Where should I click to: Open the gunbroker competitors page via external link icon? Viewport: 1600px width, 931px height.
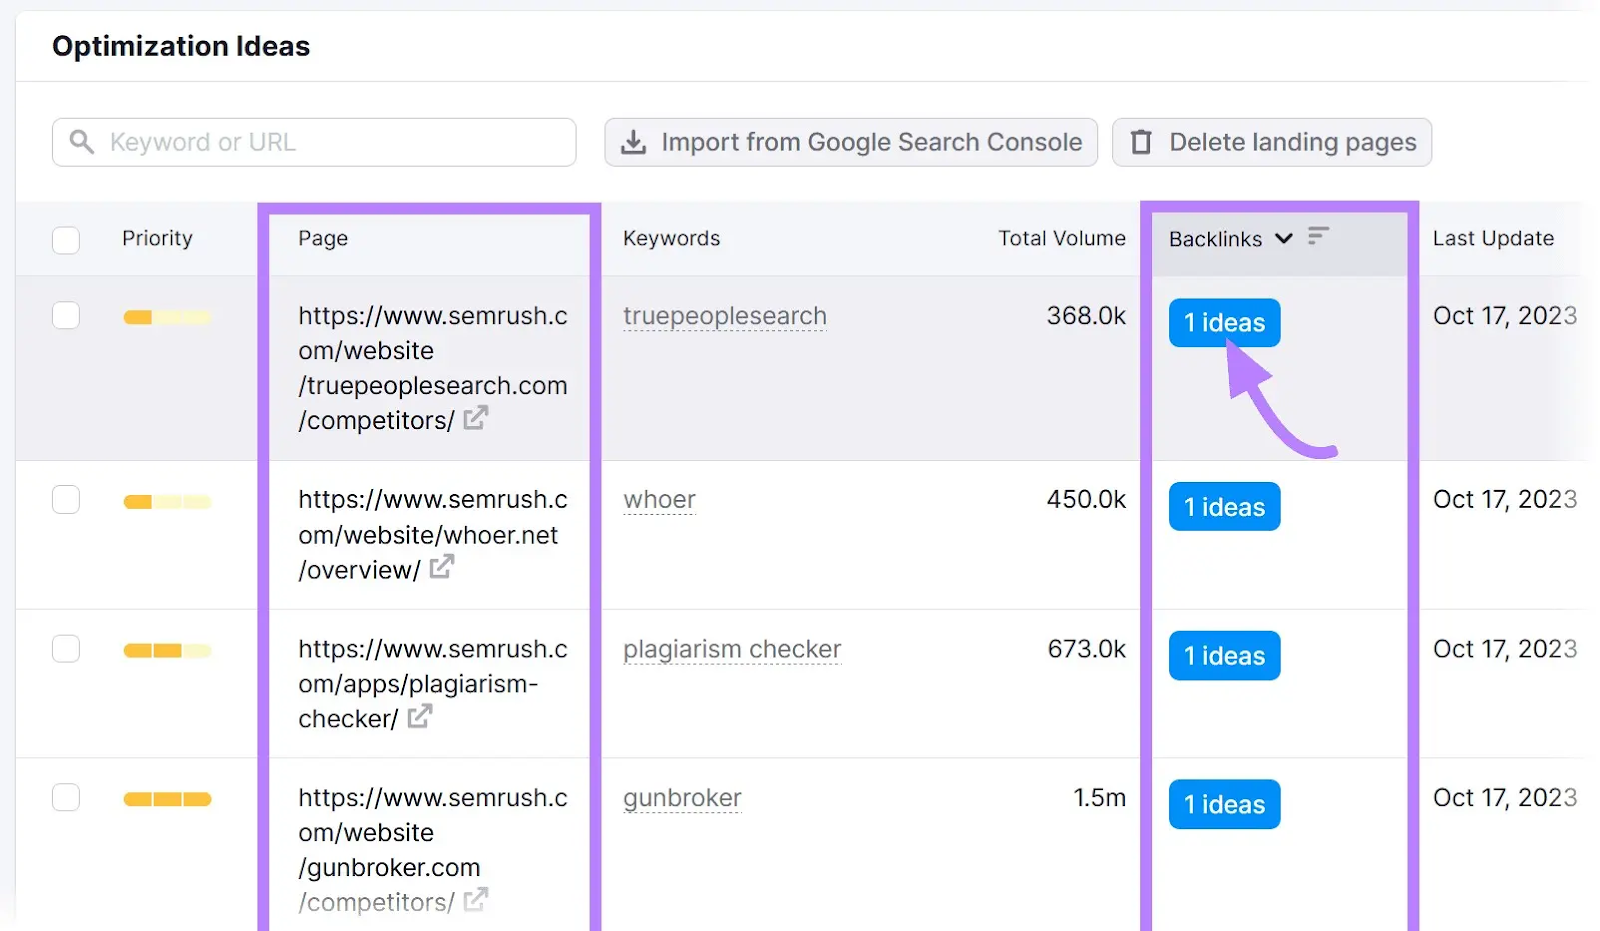pos(477,901)
